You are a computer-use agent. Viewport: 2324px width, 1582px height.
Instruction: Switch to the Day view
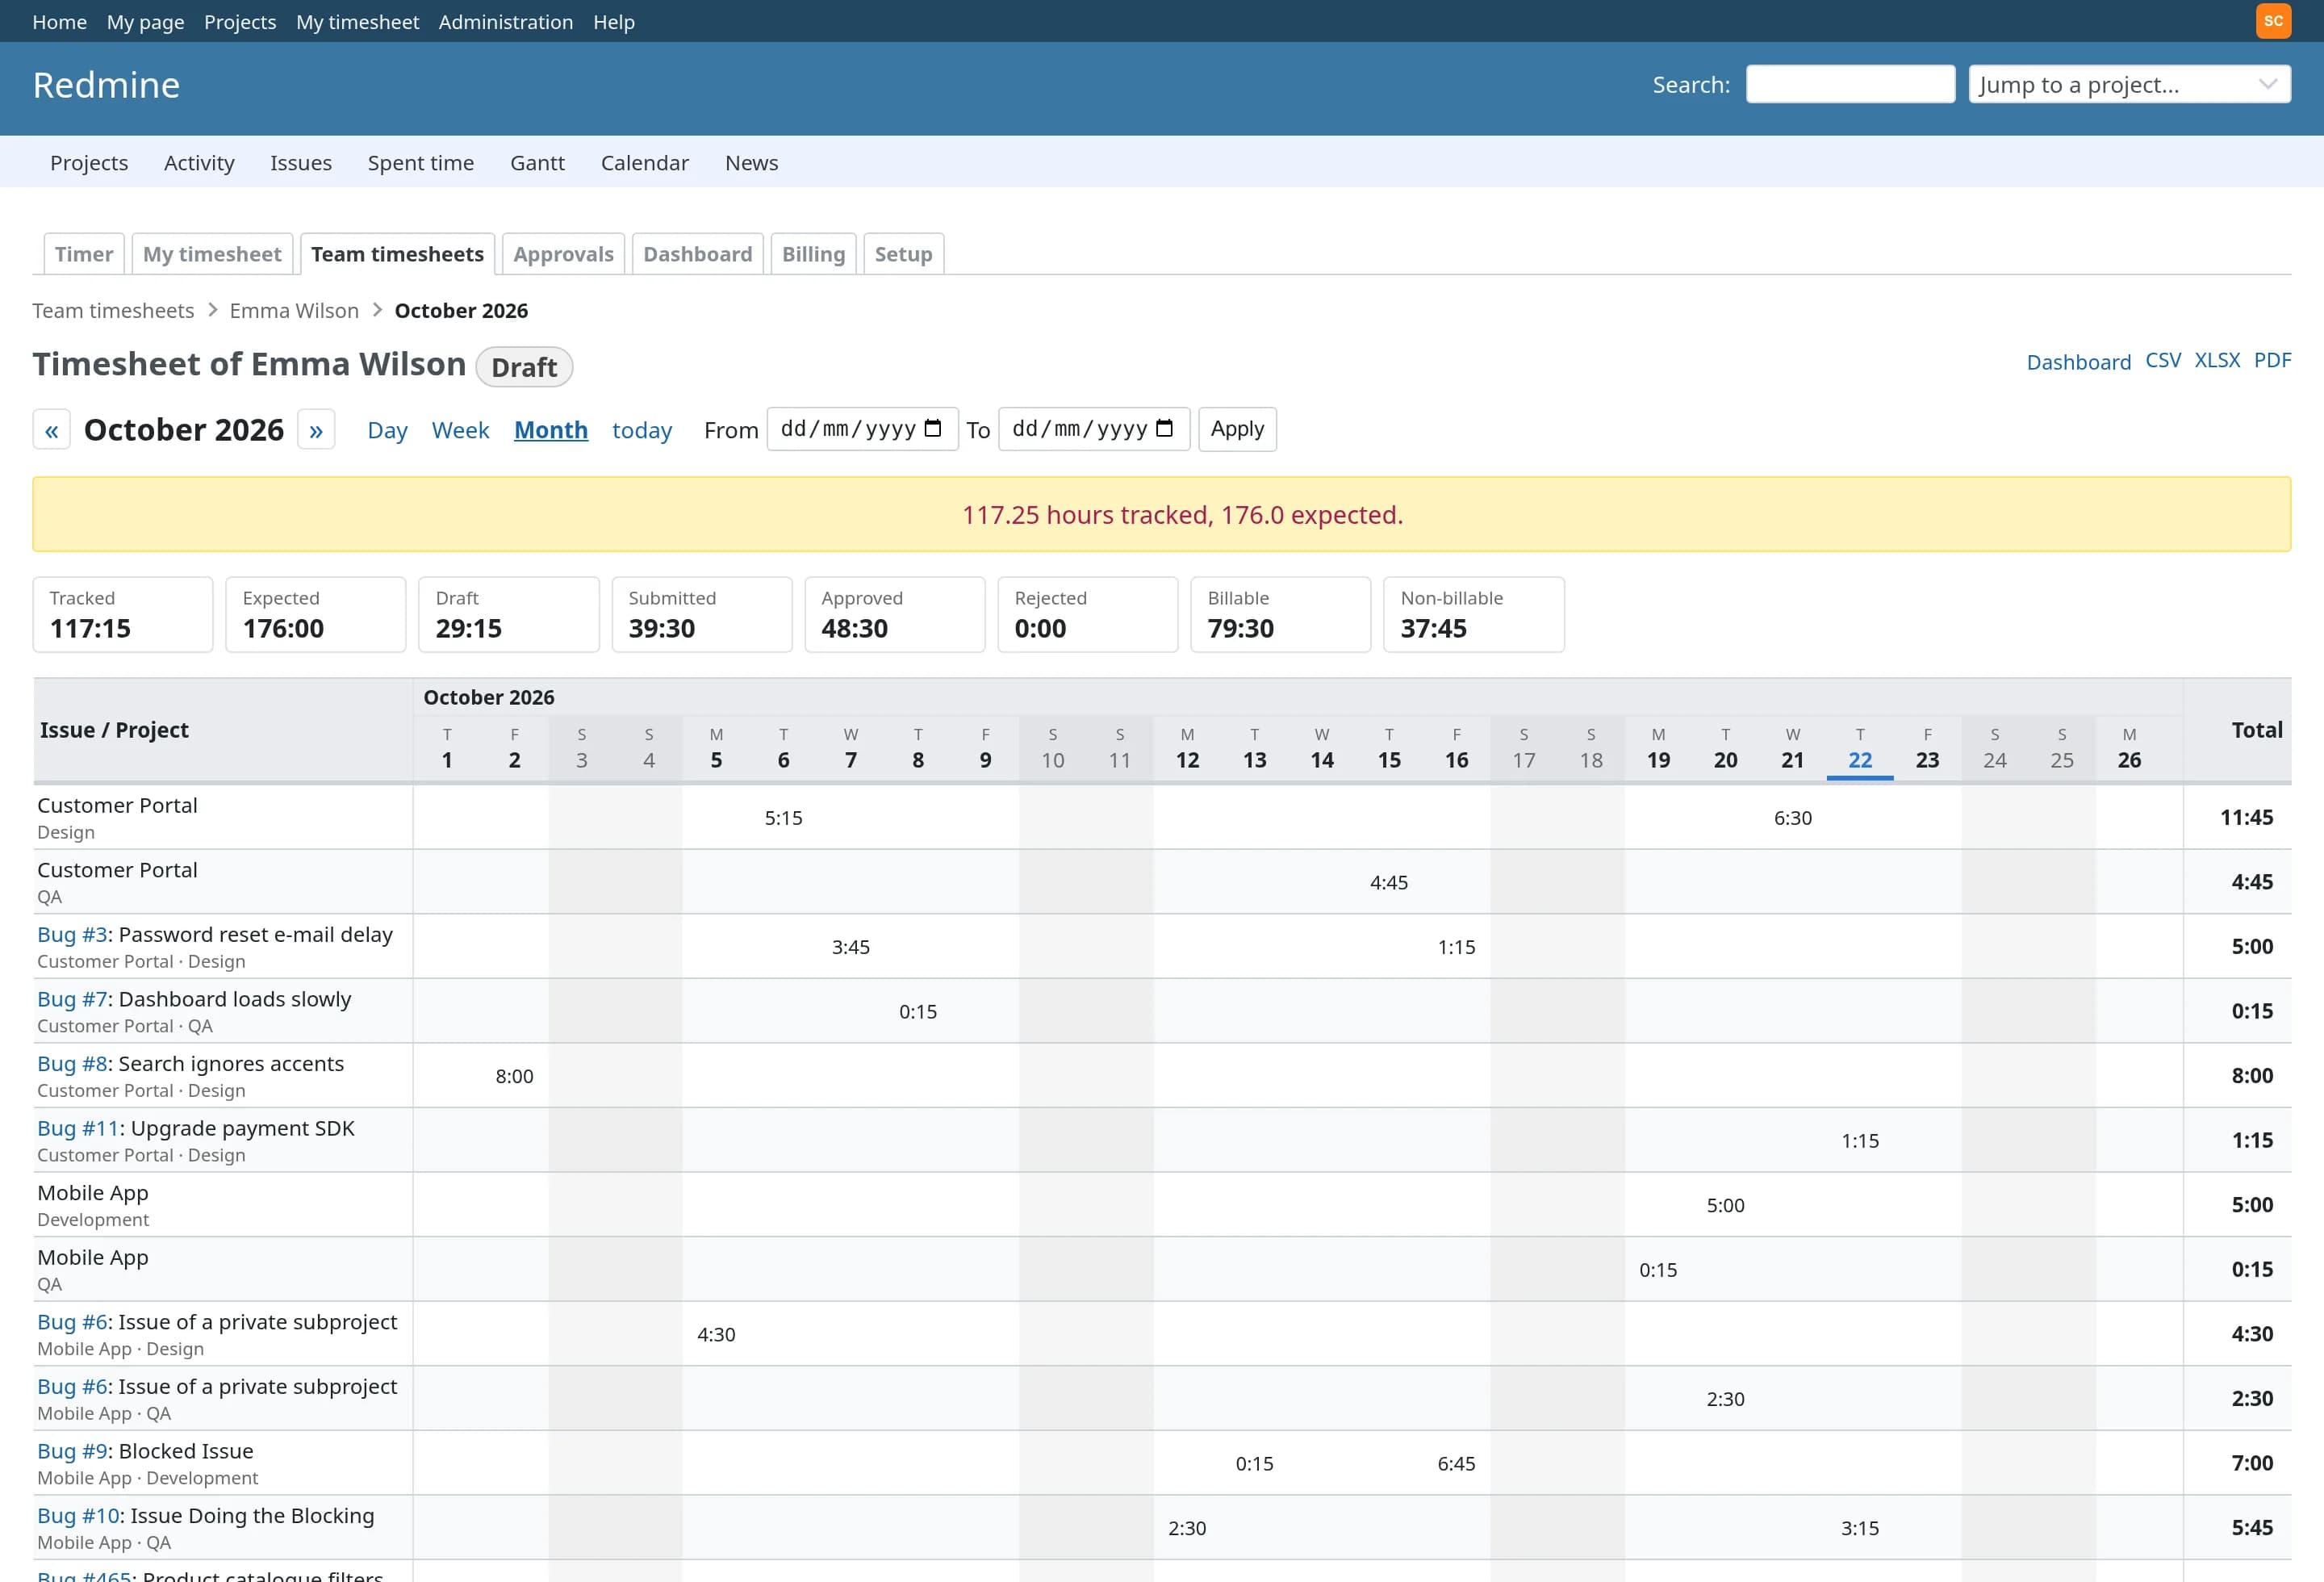[387, 430]
